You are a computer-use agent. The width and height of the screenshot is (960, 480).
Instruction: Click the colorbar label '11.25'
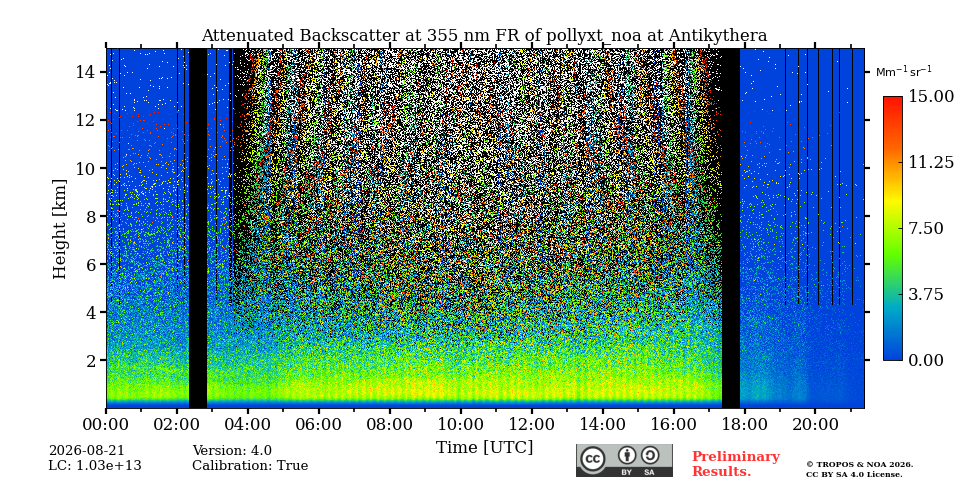click(931, 162)
